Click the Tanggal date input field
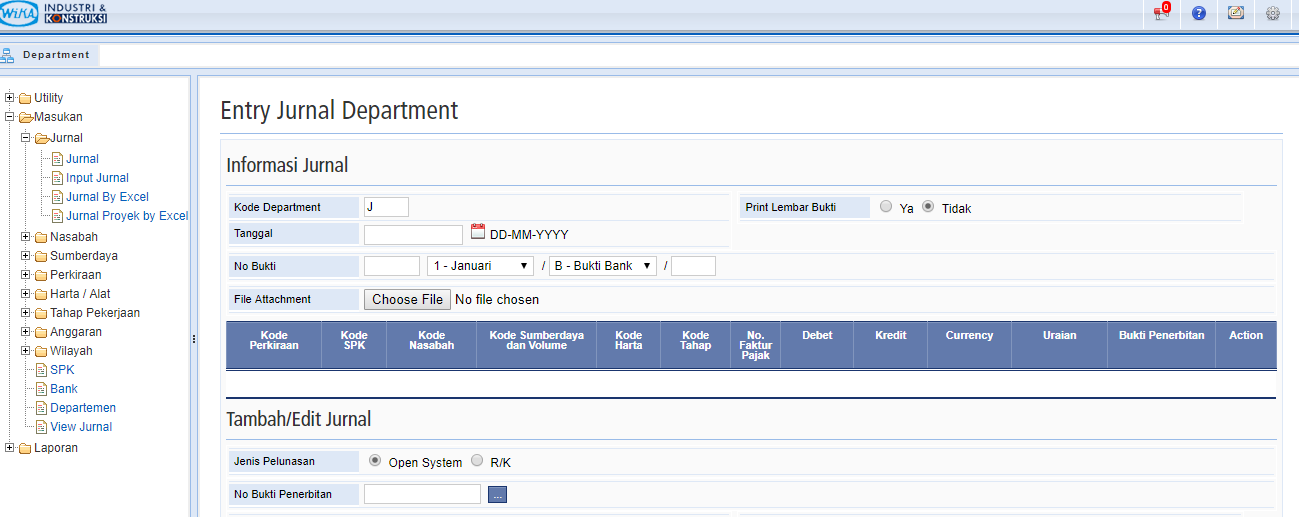1299x517 pixels. [x=413, y=234]
